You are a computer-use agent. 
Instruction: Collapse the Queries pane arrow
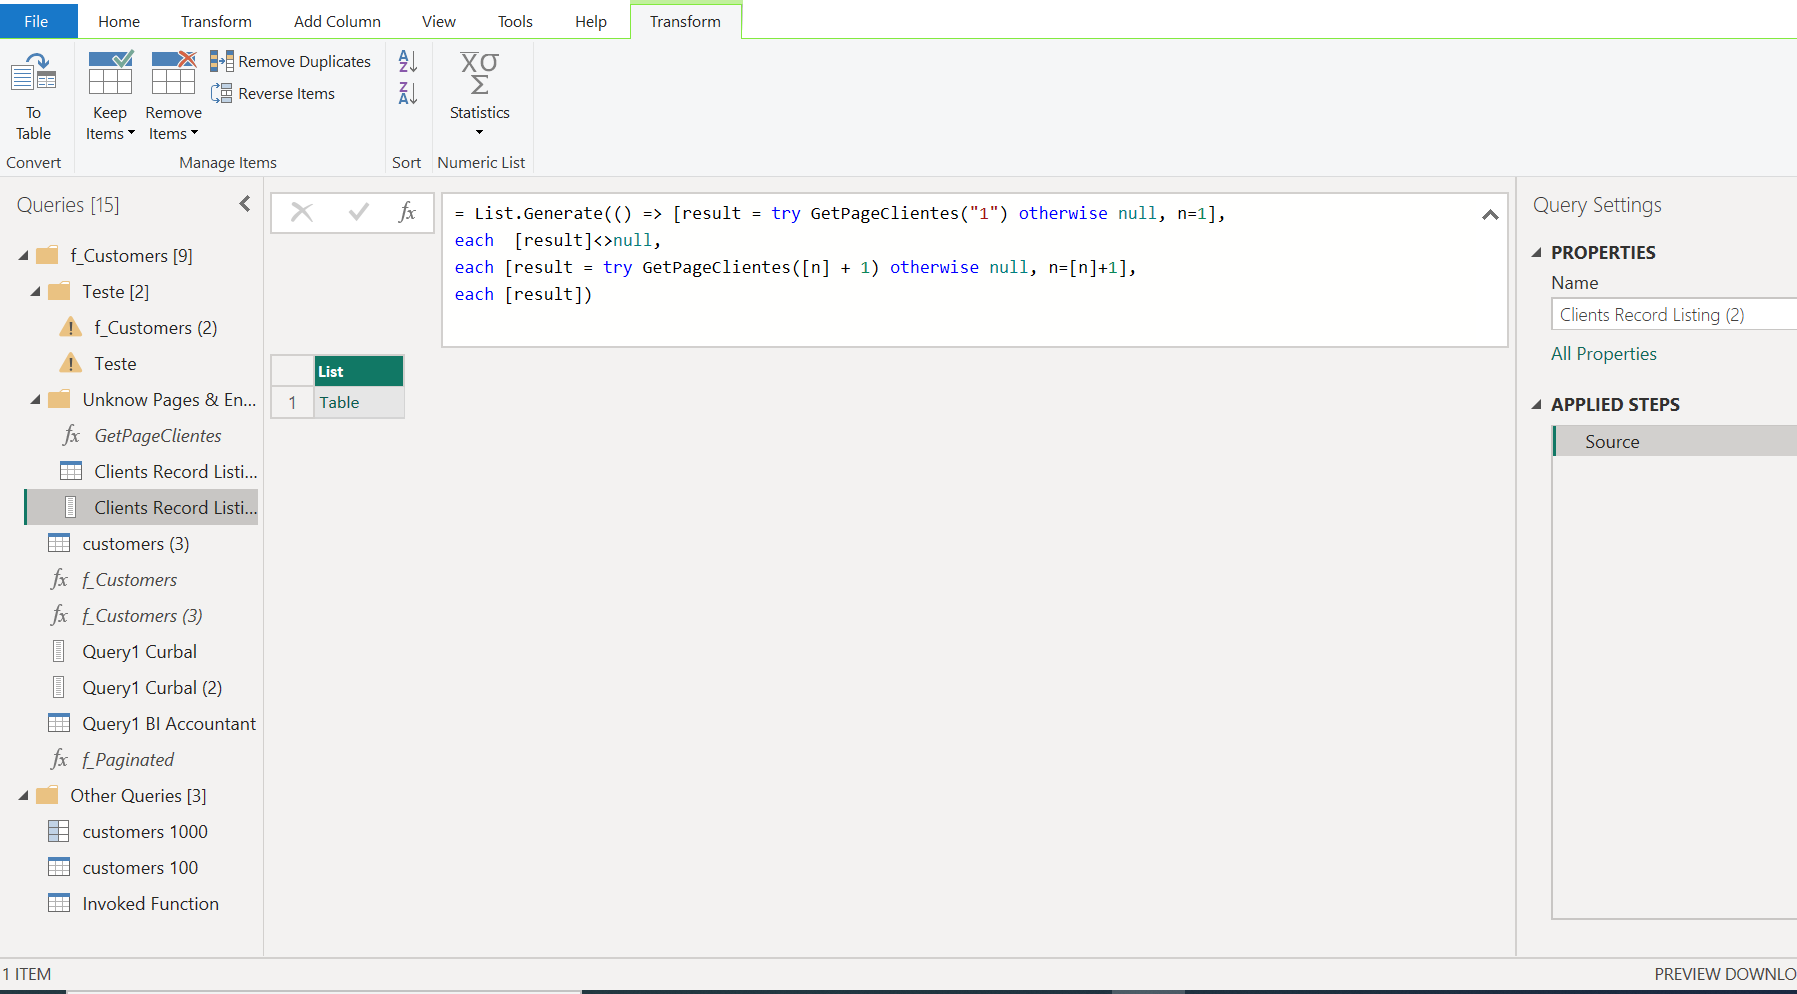[245, 204]
